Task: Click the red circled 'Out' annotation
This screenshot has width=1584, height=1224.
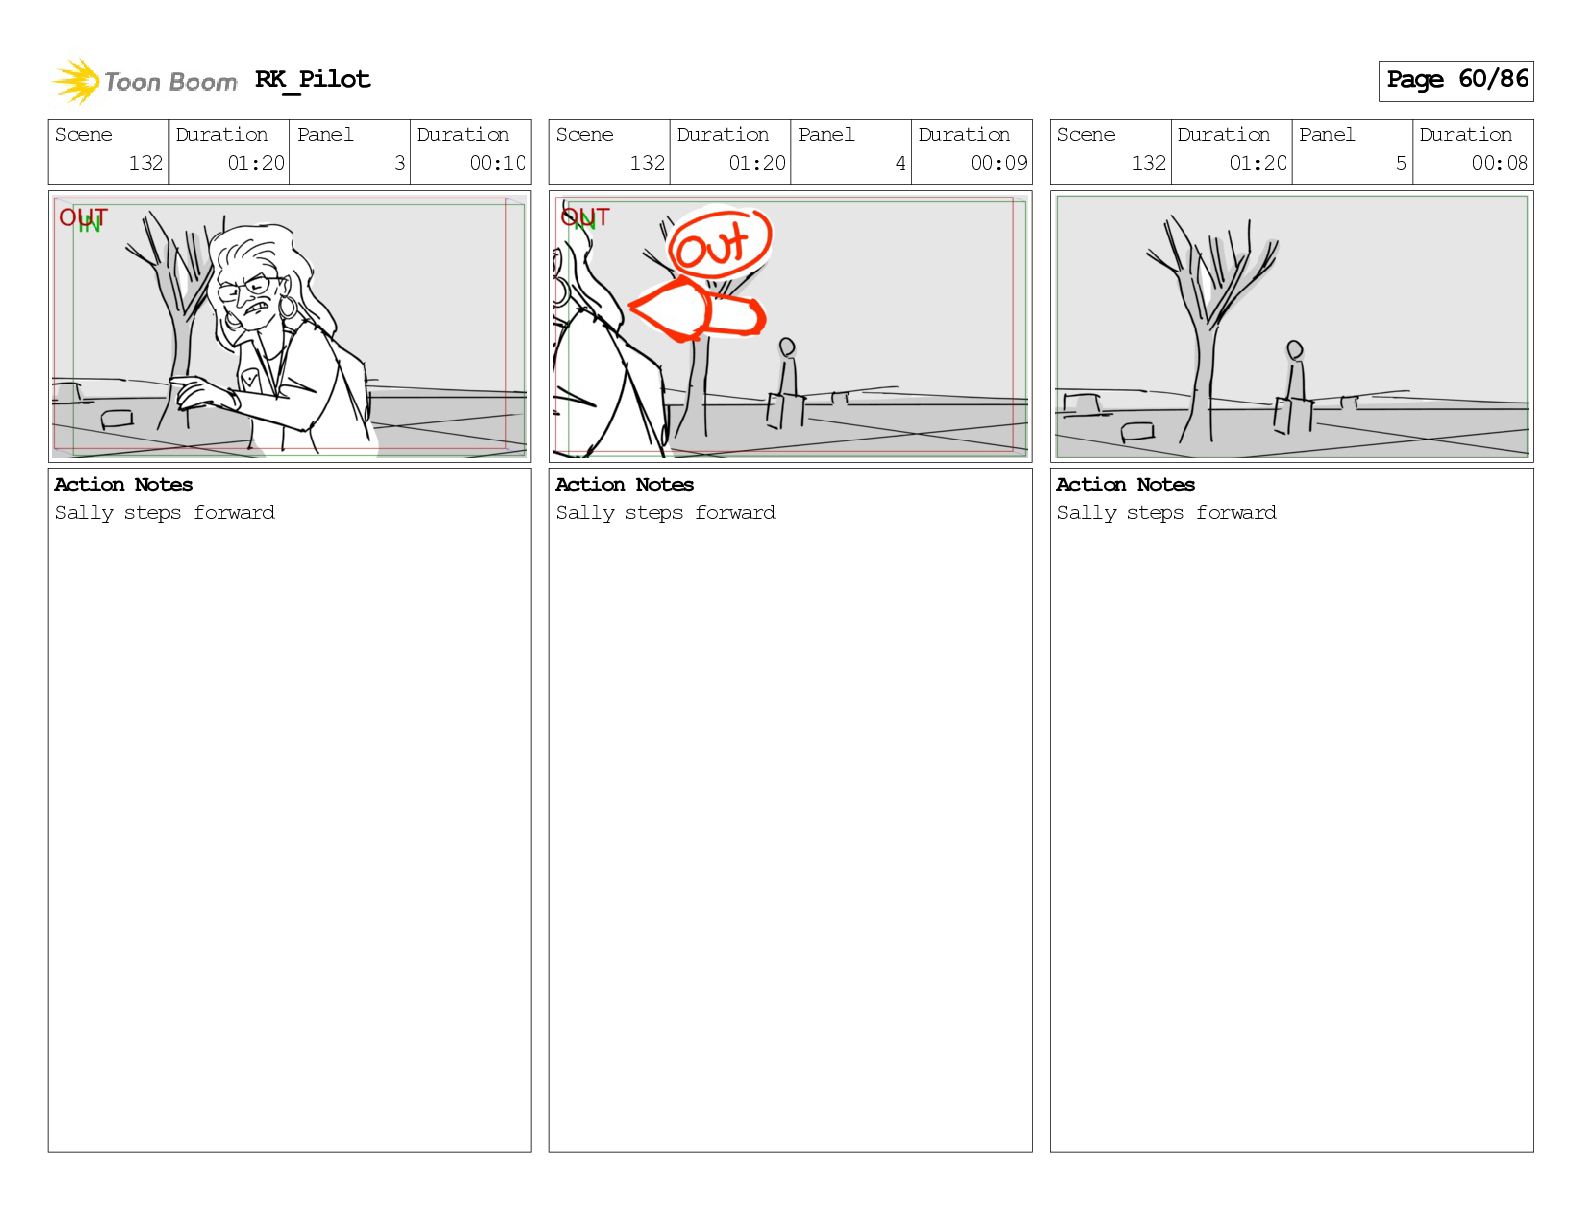Action: [720, 243]
